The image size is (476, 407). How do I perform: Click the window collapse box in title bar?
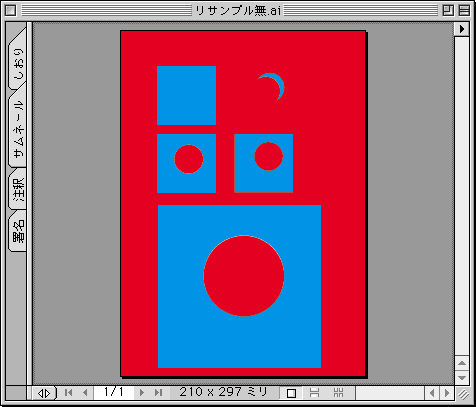tap(464, 11)
